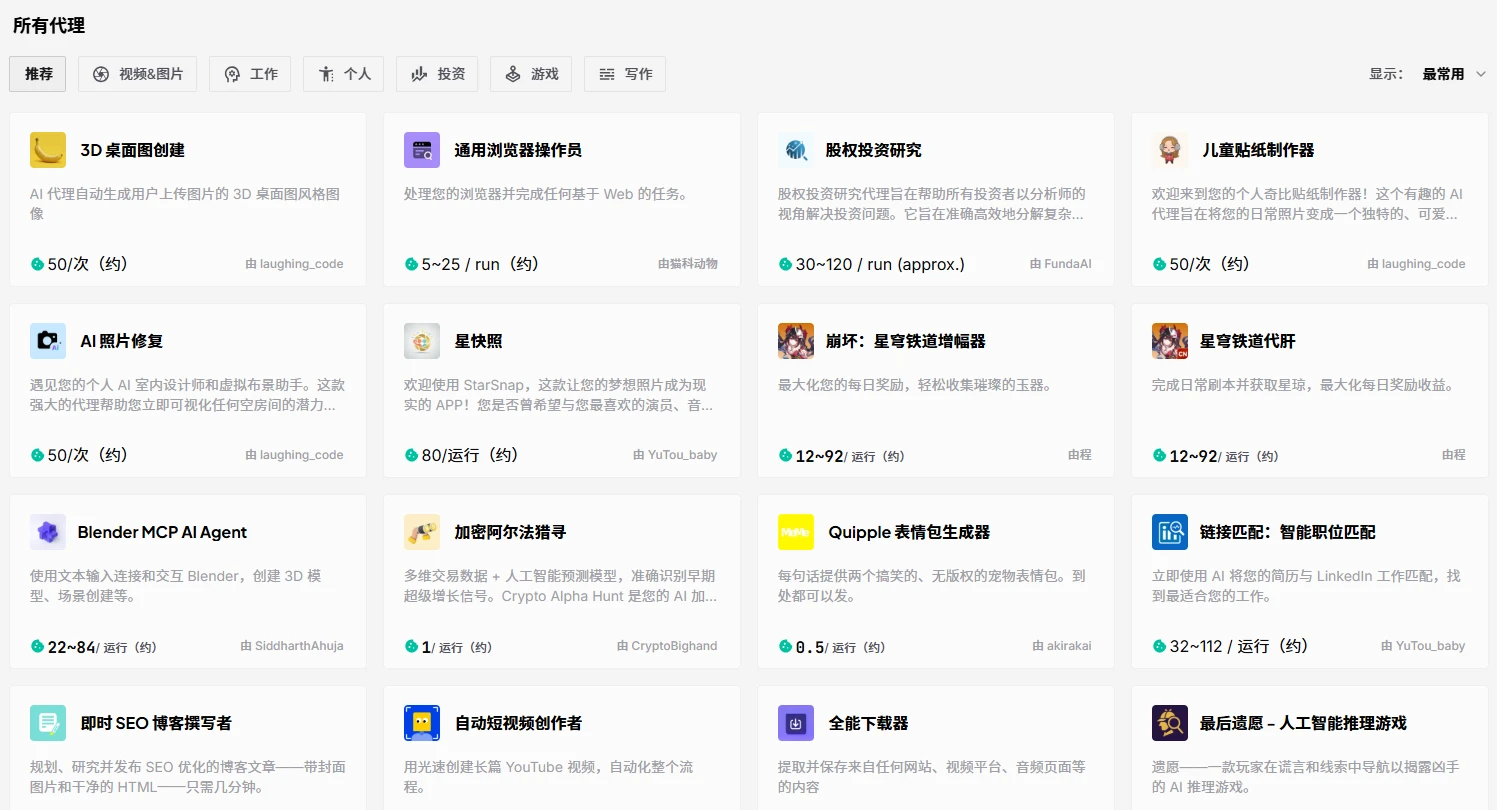This screenshot has width=1497, height=810.
Task: Switch to the 个人 category tab
Action: point(344,74)
